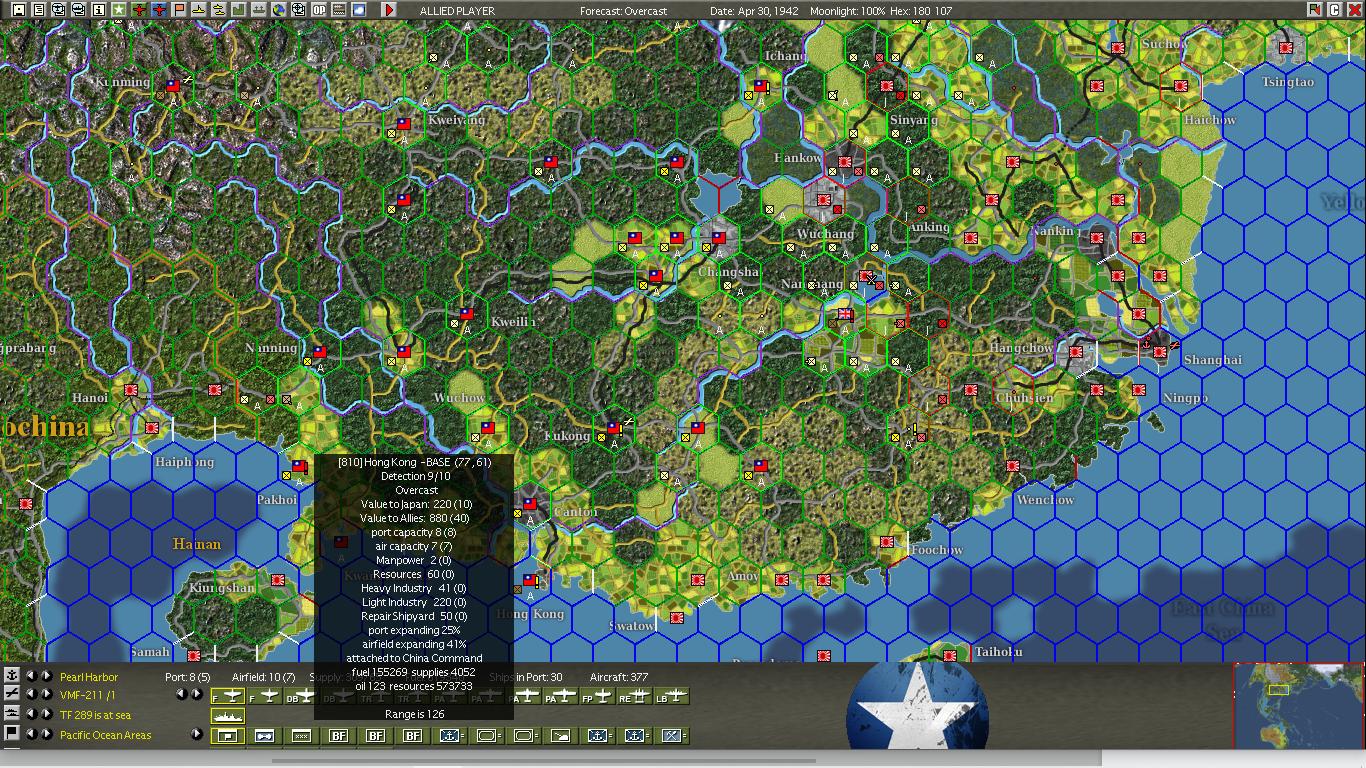Select the task force ship silhouette button
The height and width of the screenshot is (768, 1366).
tap(228, 716)
